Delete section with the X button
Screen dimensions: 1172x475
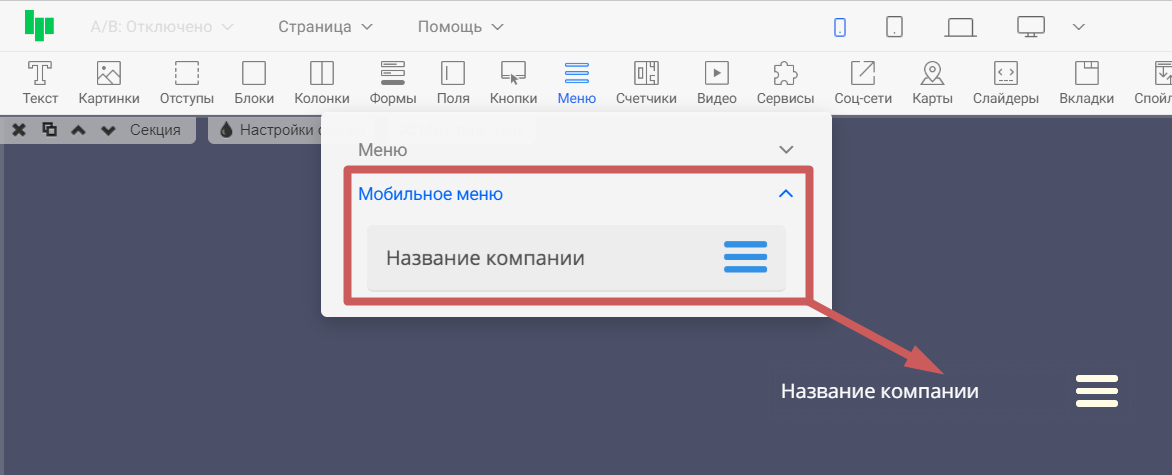click(x=19, y=130)
